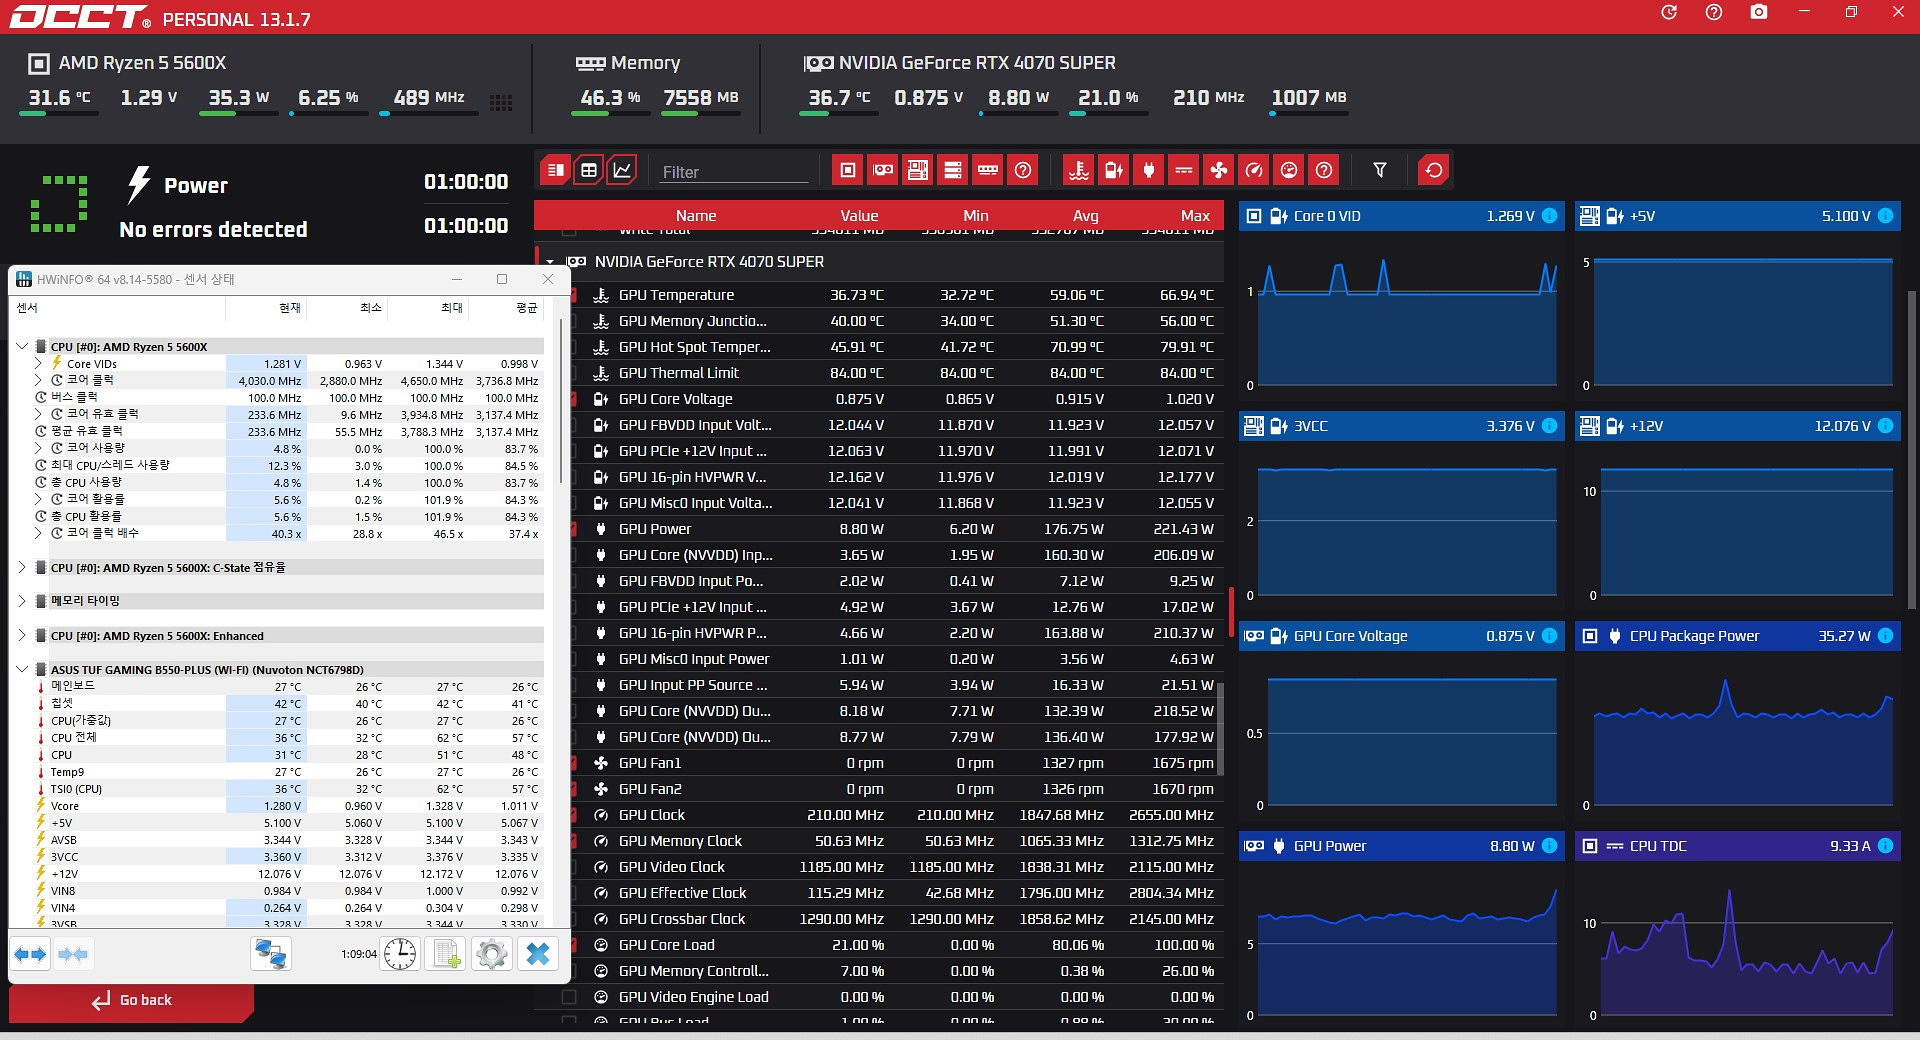Click the GPU Core Voltage graph header

tap(1400, 636)
